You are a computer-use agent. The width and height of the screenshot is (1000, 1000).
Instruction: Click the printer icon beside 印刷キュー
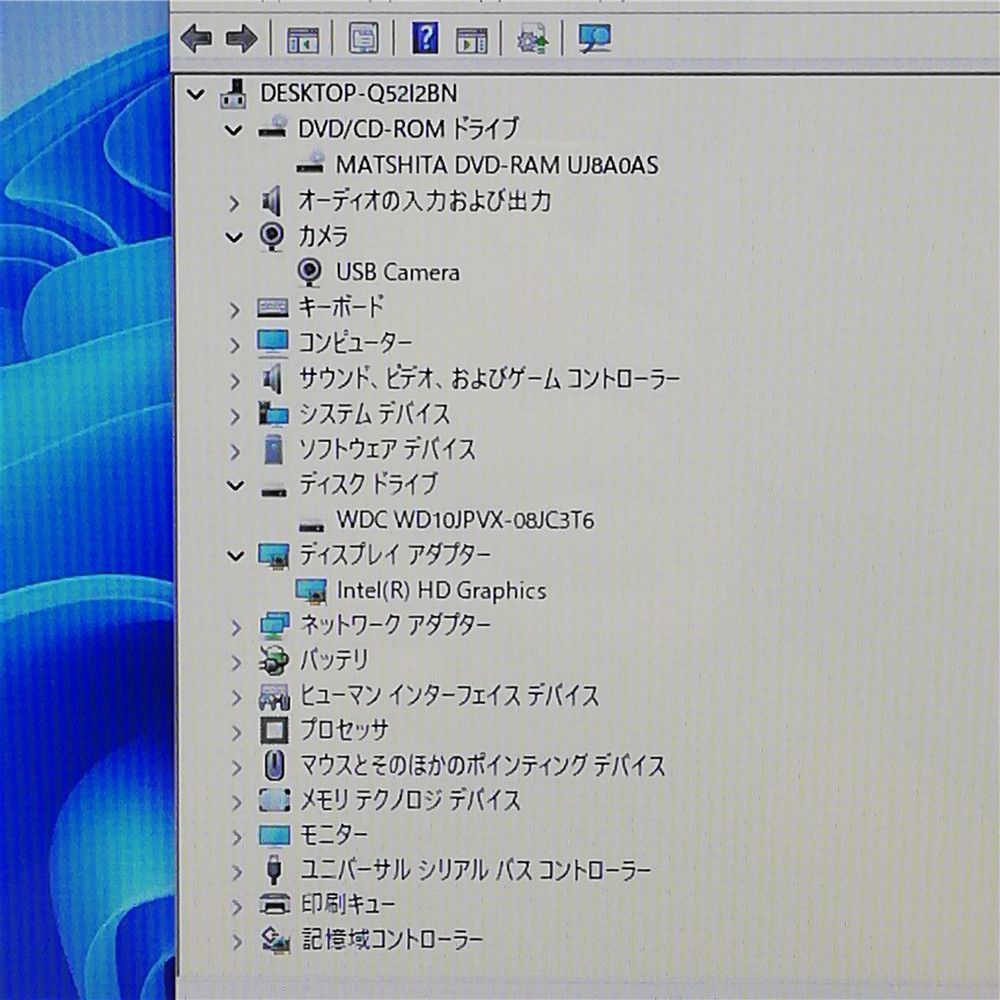pyautogui.click(x=275, y=904)
